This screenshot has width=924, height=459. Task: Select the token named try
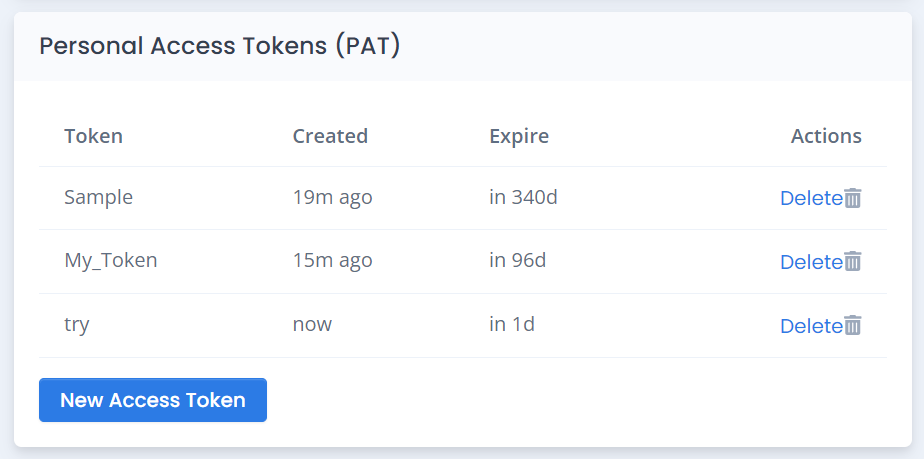click(x=77, y=325)
